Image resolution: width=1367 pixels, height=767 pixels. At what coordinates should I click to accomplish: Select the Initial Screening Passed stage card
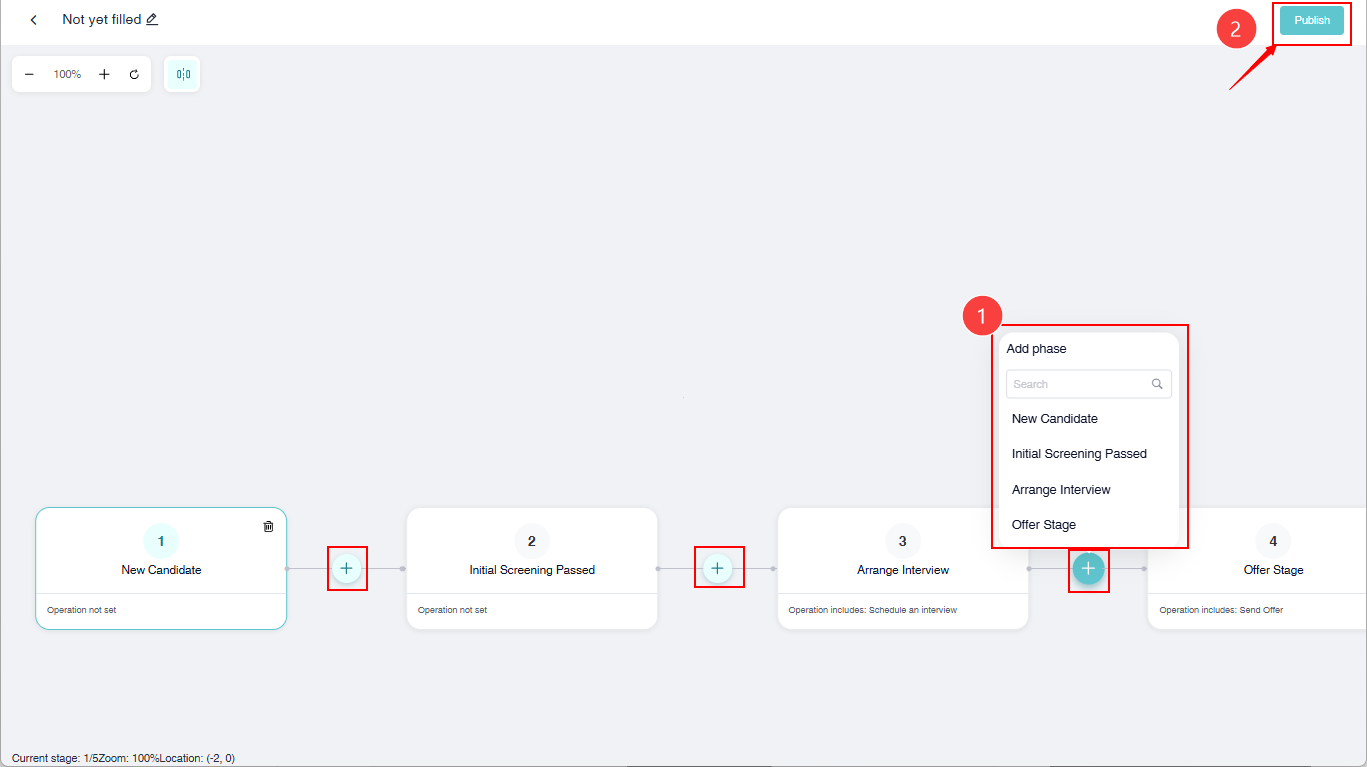[x=532, y=568]
